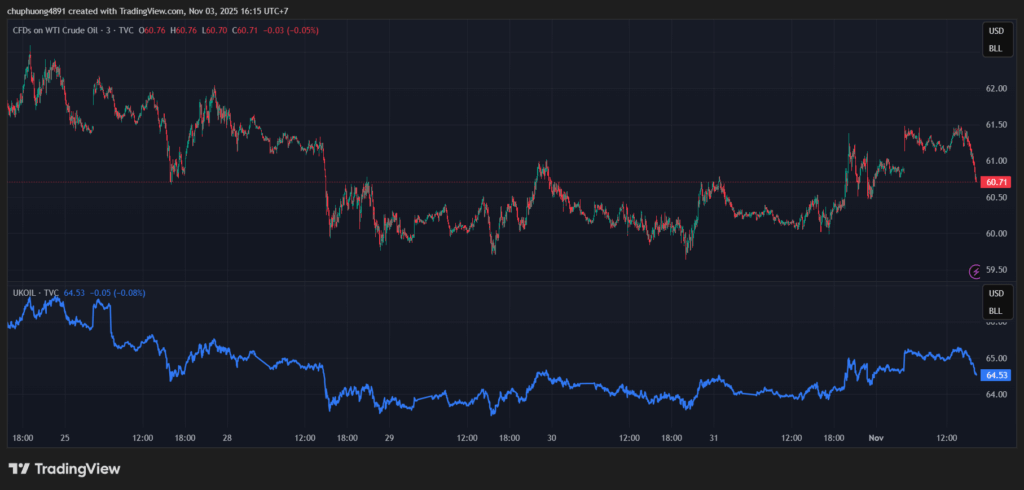Screen dimensions: 1024x490
Task: Click the 61.50 label on price axis
Action: pos(995,125)
